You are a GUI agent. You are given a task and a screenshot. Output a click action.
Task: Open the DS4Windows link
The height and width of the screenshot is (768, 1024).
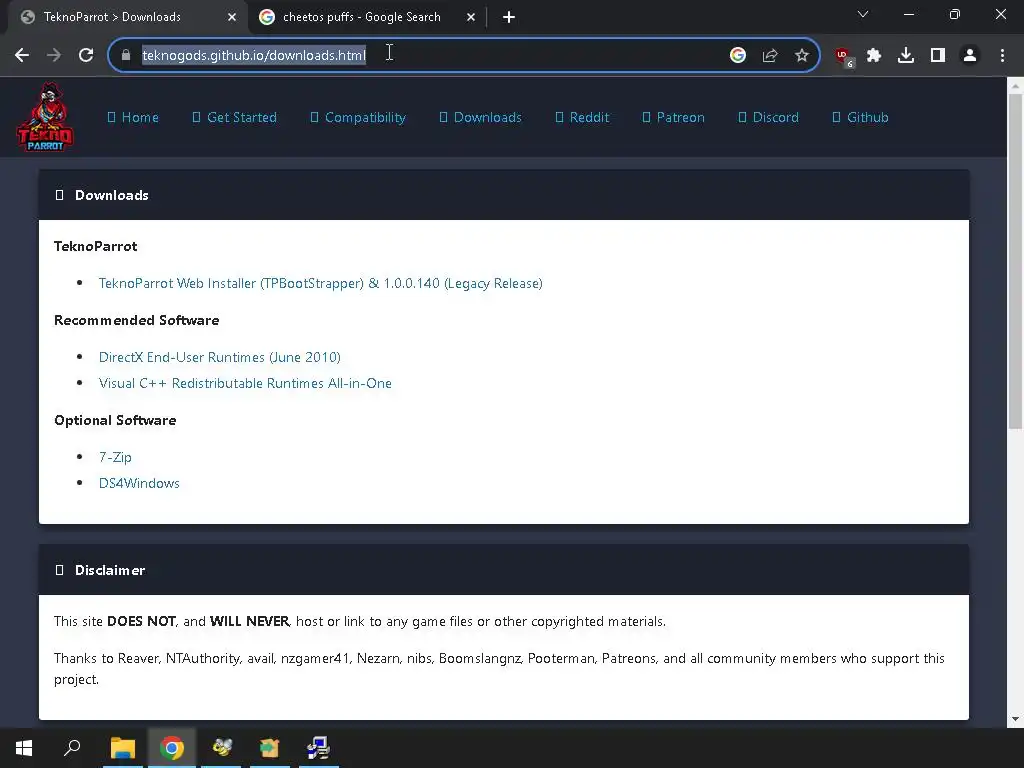point(139,483)
